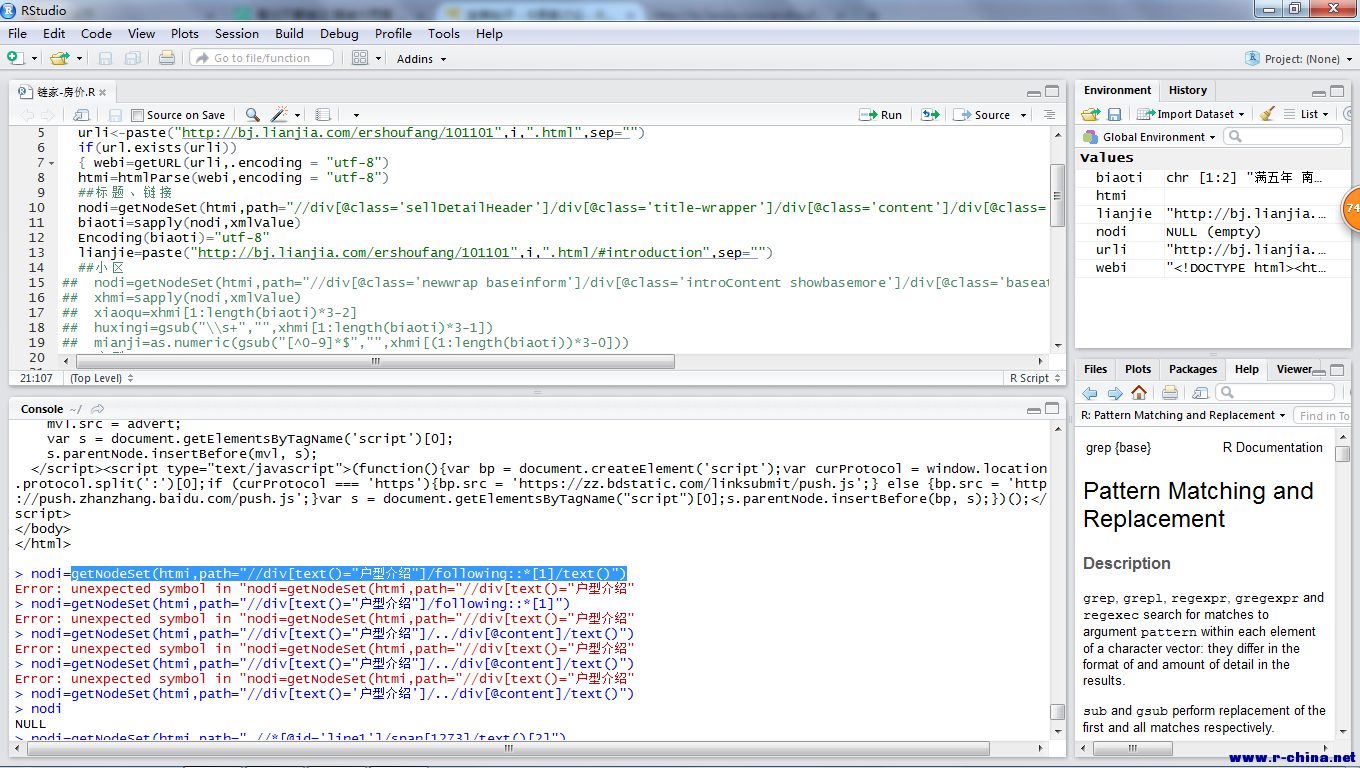Switch to the Packages tab
Screen dimensions: 1360x768
tap(1193, 369)
